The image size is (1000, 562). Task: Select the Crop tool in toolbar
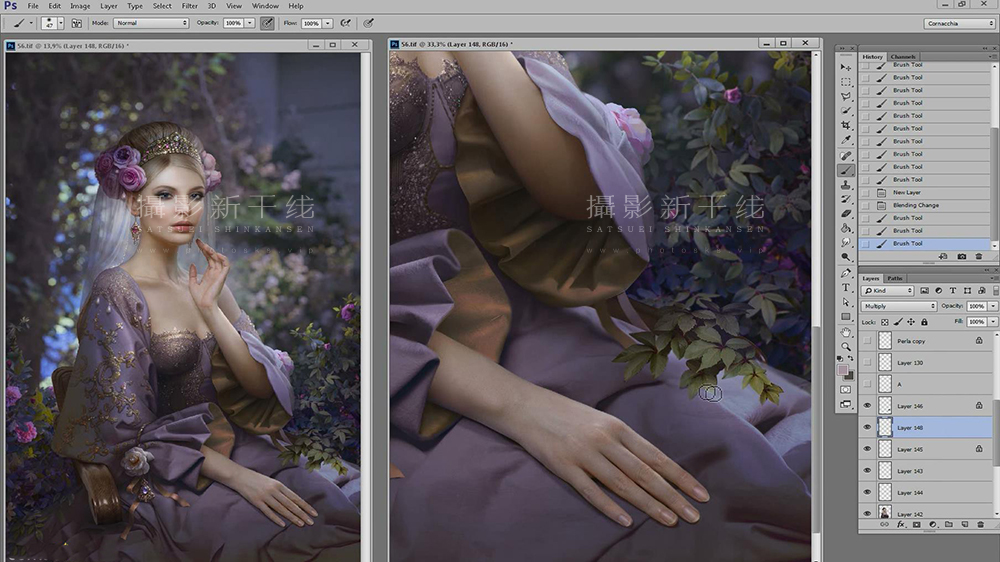pyautogui.click(x=846, y=125)
